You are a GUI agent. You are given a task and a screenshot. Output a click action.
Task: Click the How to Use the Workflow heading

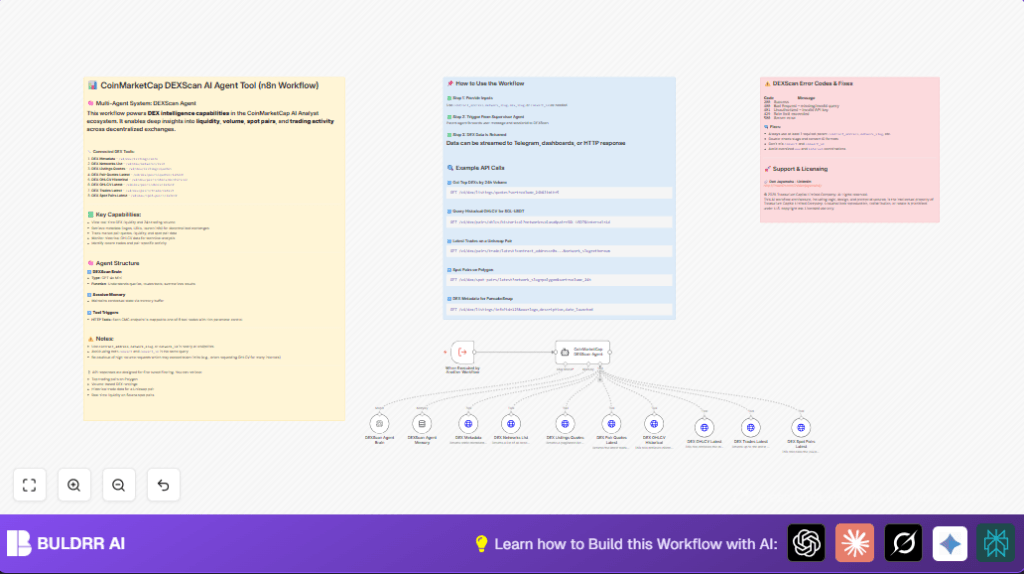click(x=486, y=84)
